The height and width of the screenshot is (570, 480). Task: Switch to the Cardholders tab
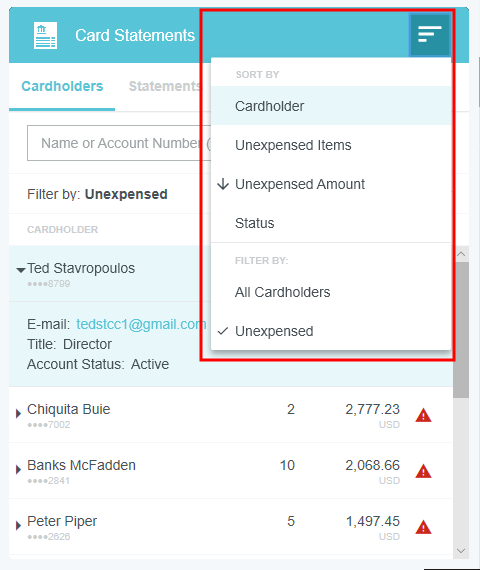[x=62, y=87]
